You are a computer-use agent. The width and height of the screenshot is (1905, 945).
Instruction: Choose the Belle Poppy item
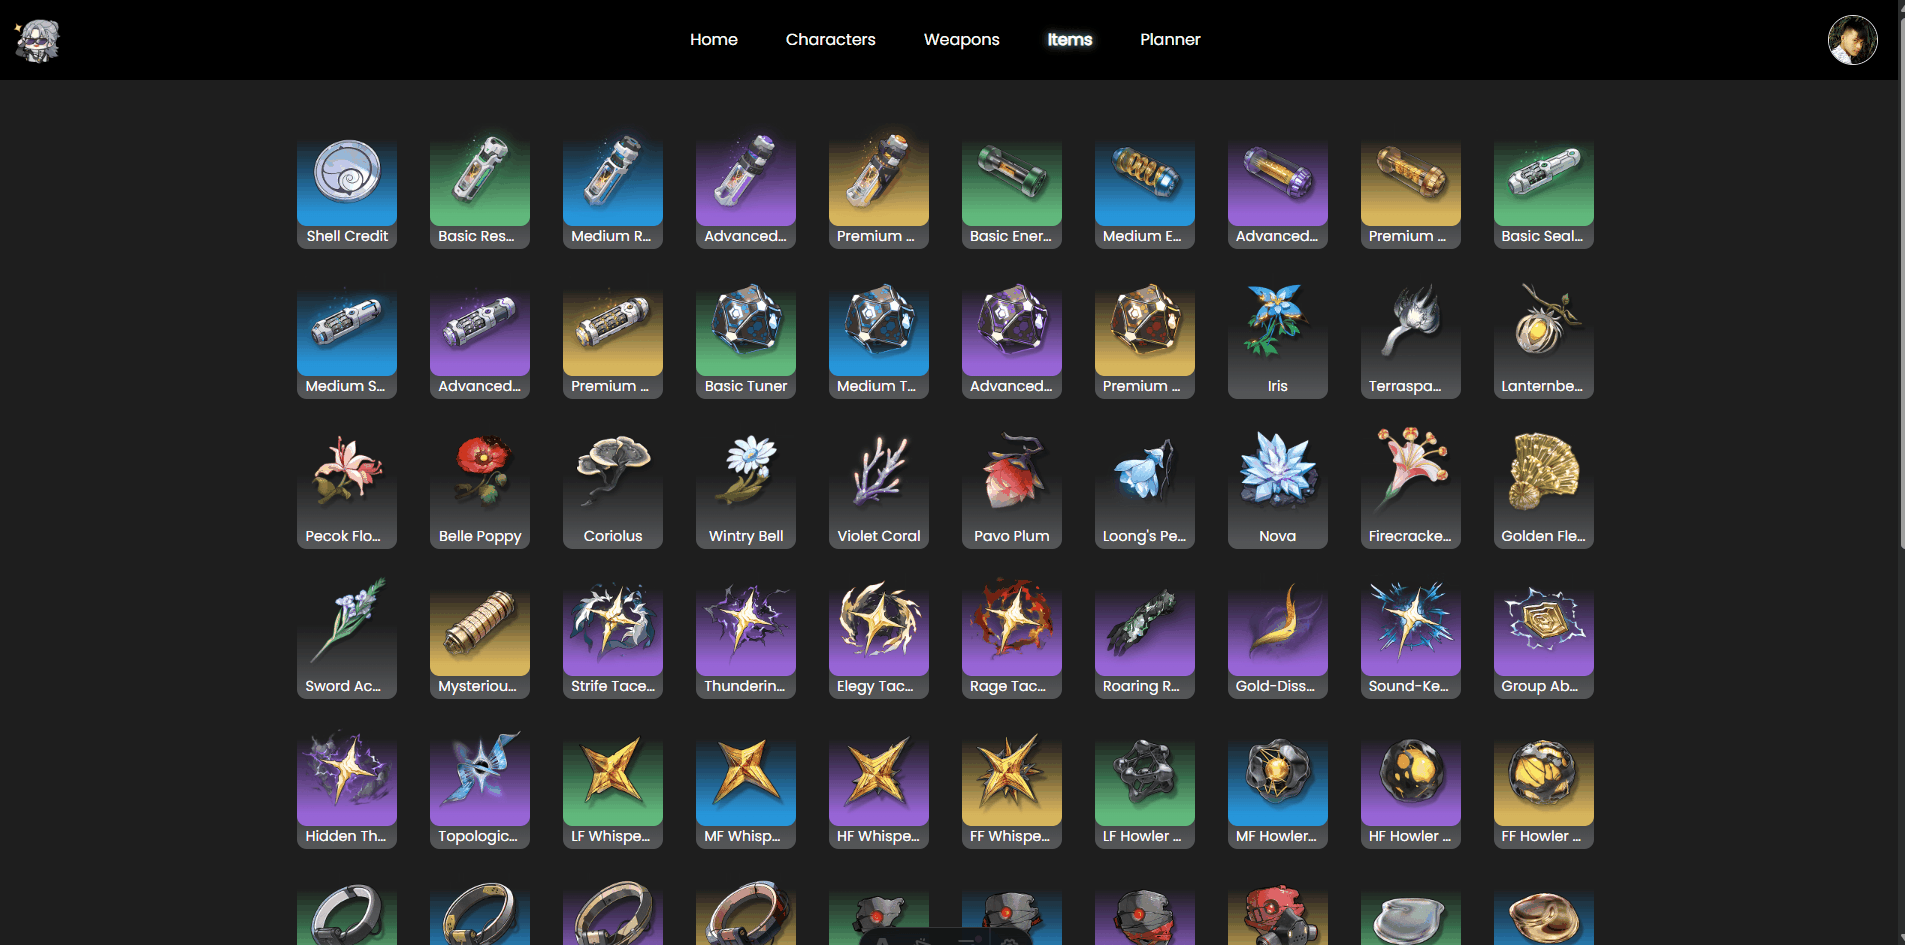[480, 490]
